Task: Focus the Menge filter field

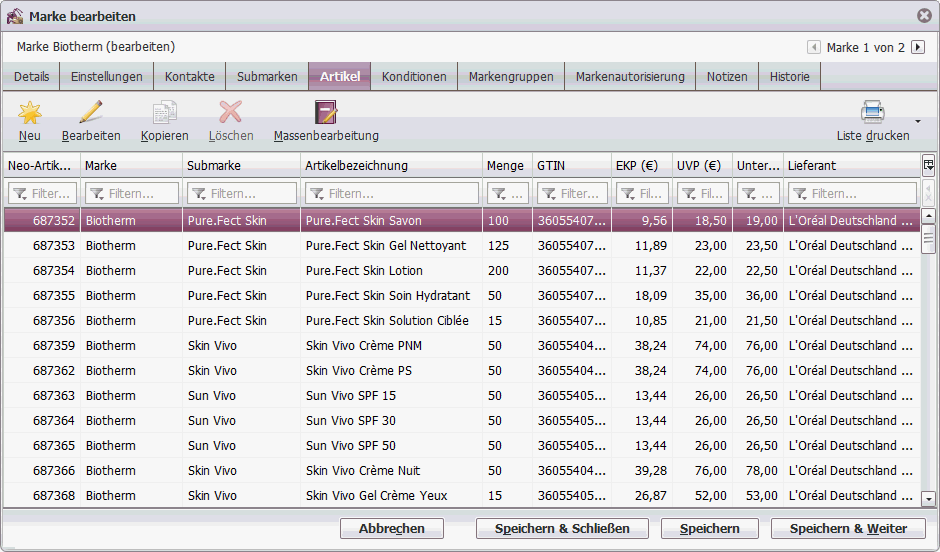Action: [507, 194]
